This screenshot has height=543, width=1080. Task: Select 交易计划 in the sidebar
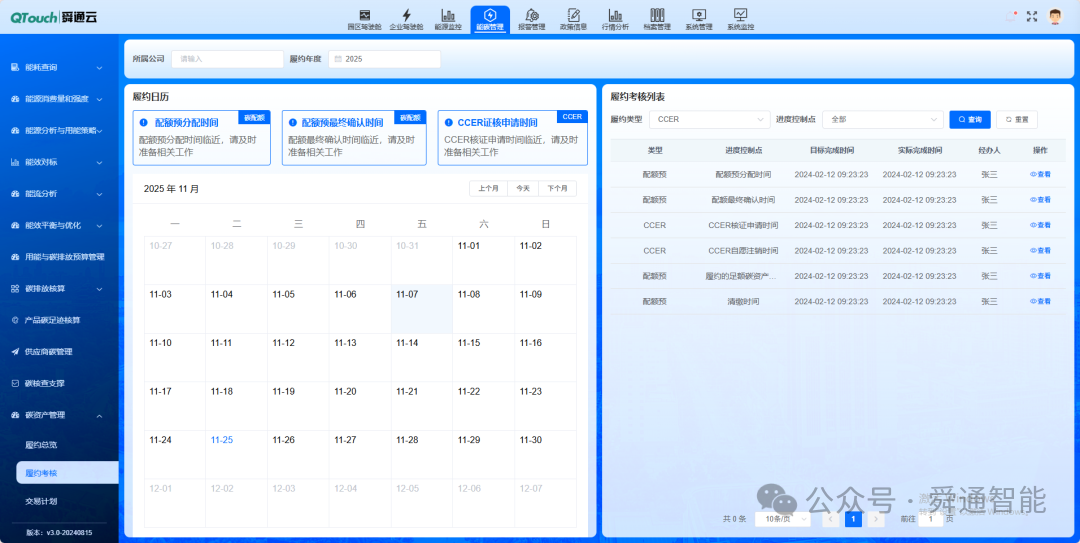click(41, 500)
